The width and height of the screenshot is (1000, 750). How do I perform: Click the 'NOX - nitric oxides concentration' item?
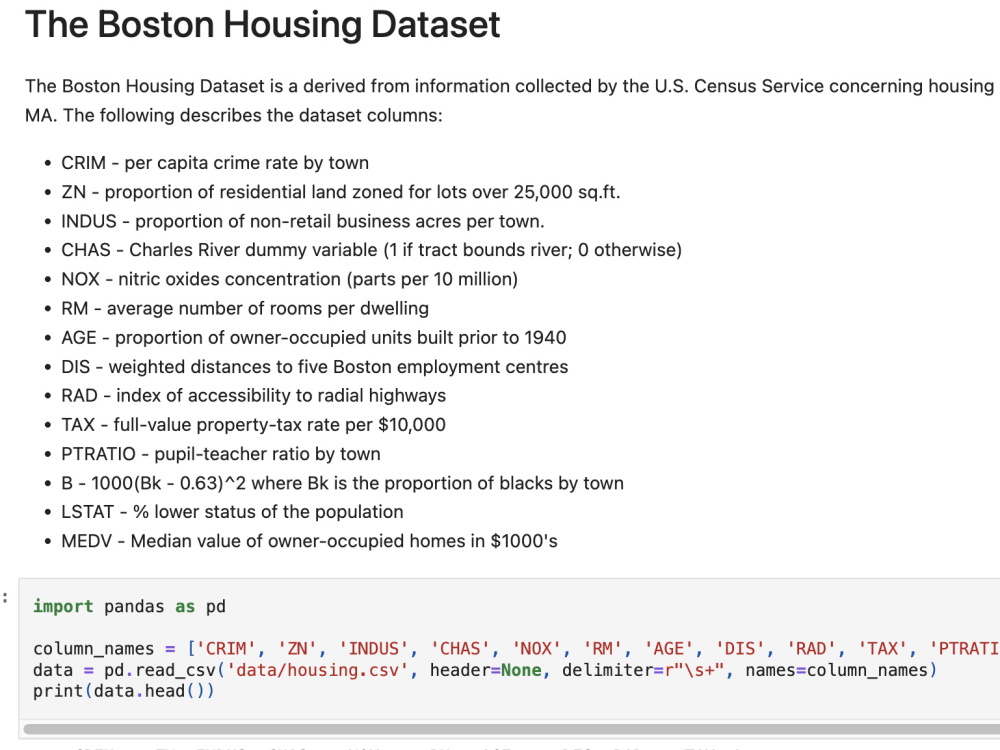coord(290,279)
